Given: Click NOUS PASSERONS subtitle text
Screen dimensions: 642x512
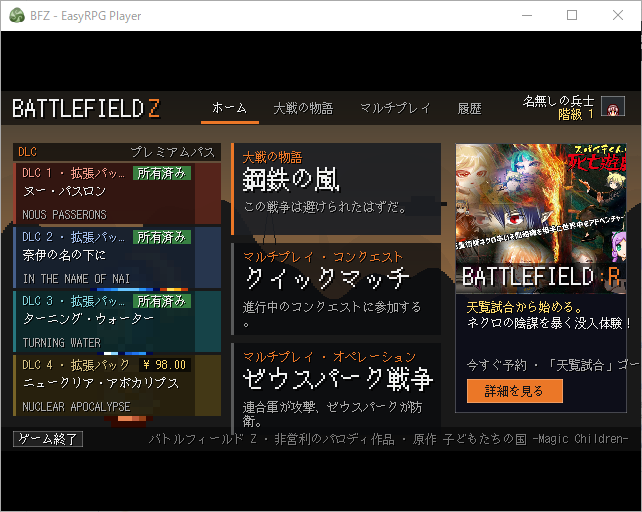Looking at the screenshot, I should click(x=64, y=215).
